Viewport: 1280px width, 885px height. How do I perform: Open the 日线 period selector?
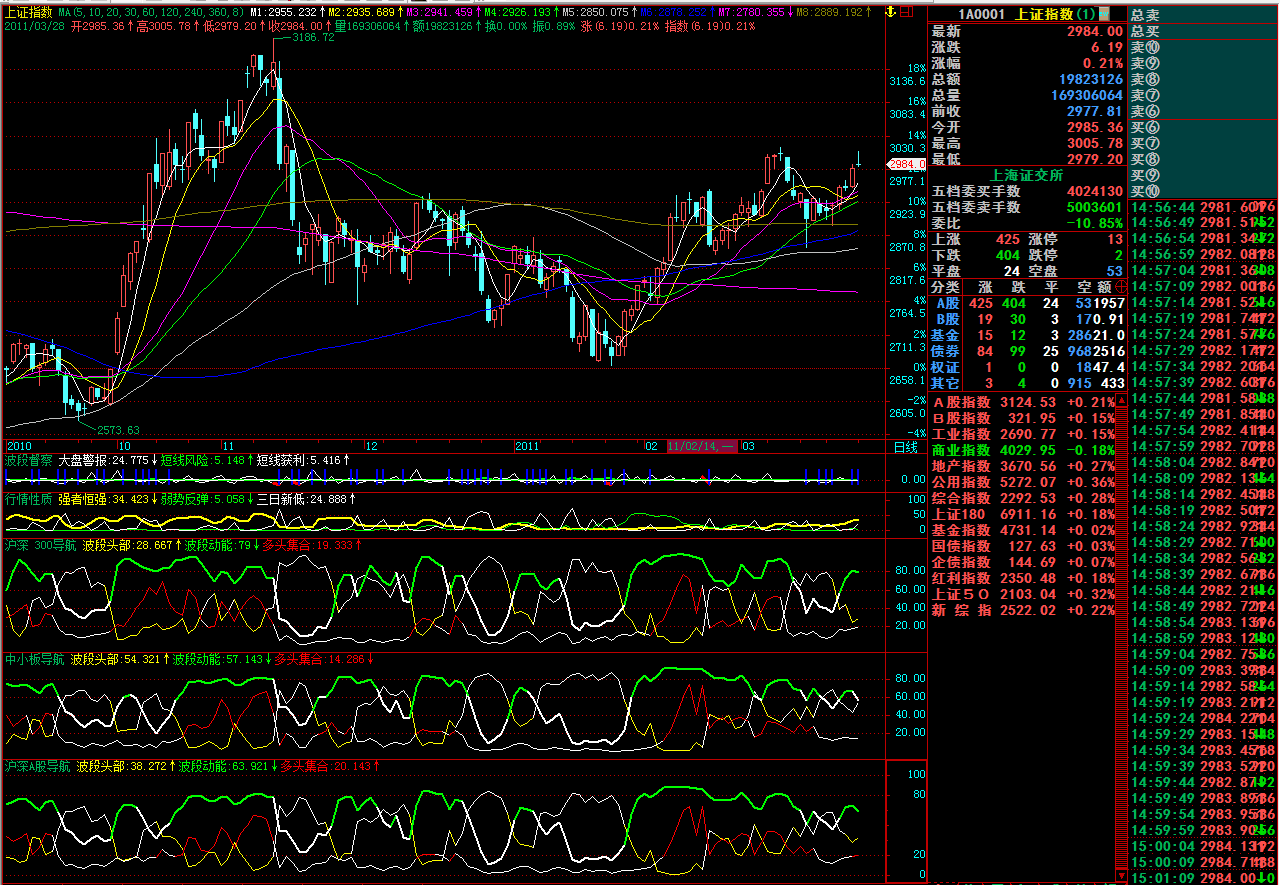904,446
